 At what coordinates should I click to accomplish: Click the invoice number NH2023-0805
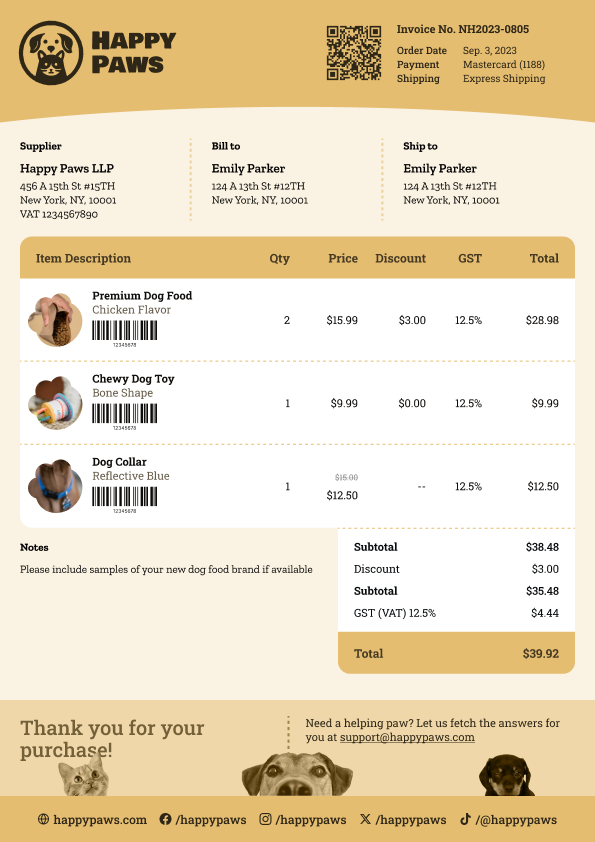pos(494,29)
